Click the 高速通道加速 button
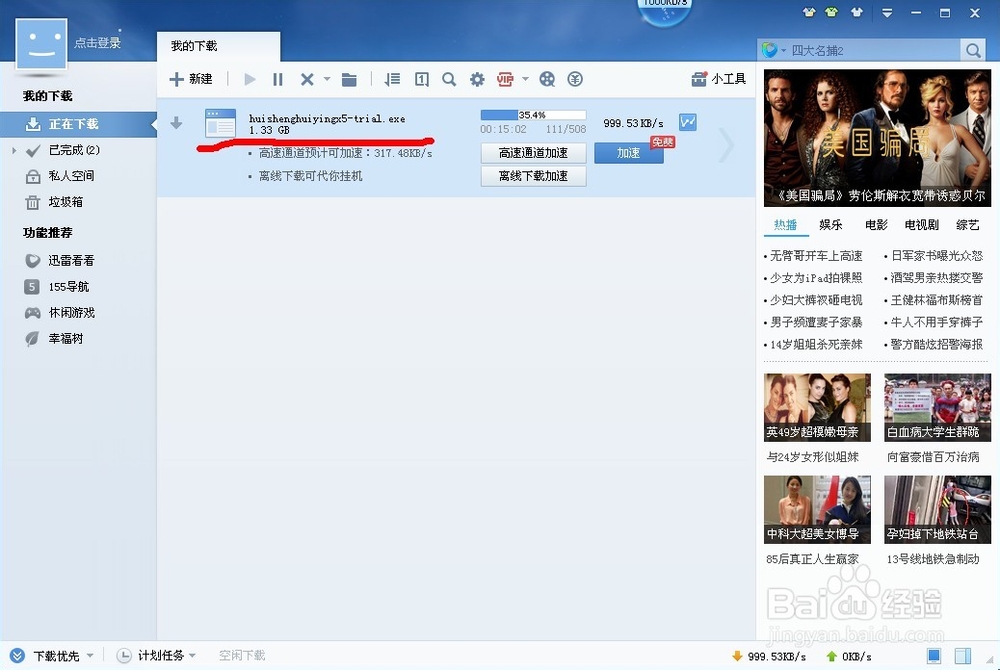The image size is (1000, 670). coord(533,153)
